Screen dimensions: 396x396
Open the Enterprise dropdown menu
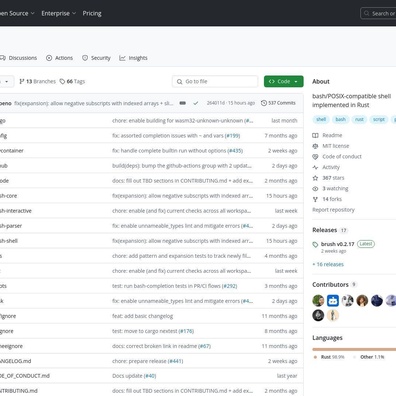(x=59, y=13)
